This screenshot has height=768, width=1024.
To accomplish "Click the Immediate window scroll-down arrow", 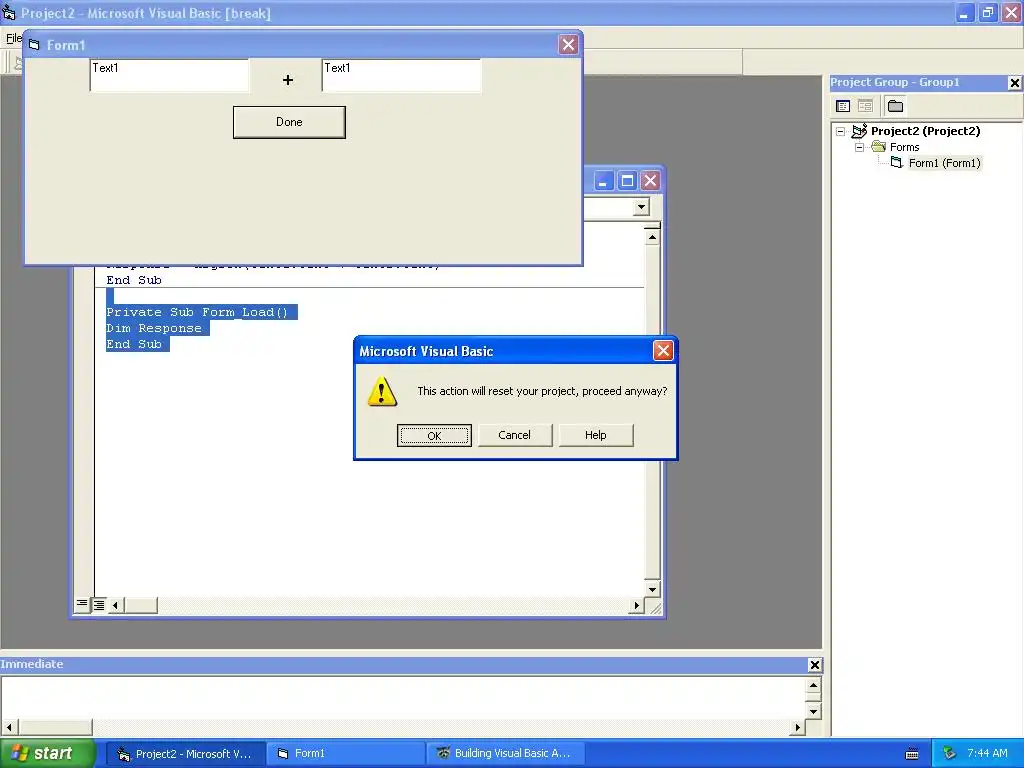I will click(x=813, y=711).
